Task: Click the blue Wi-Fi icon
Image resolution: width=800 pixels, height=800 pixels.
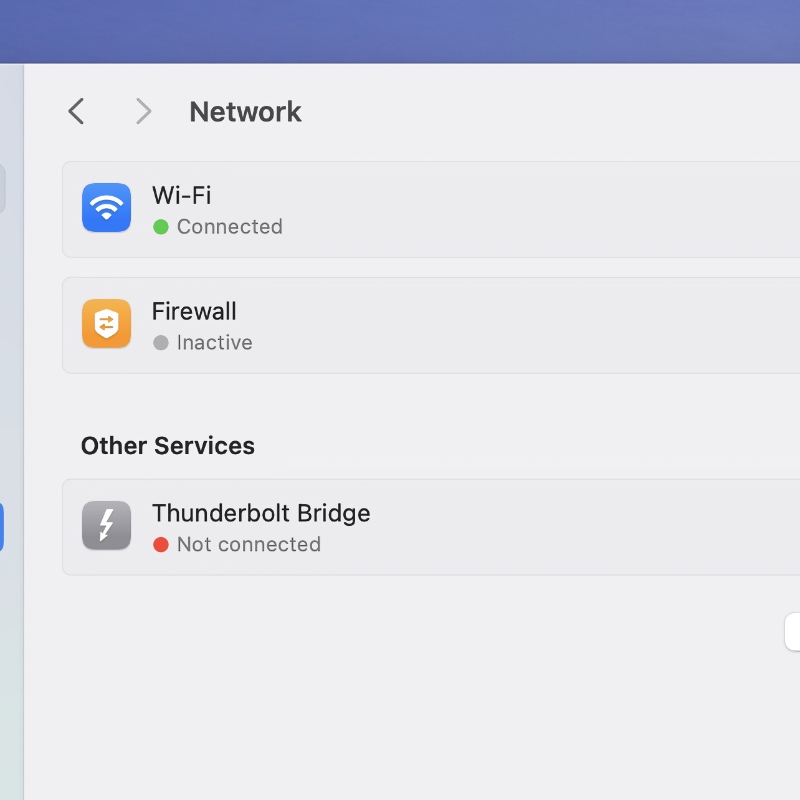Action: [x=106, y=208]
